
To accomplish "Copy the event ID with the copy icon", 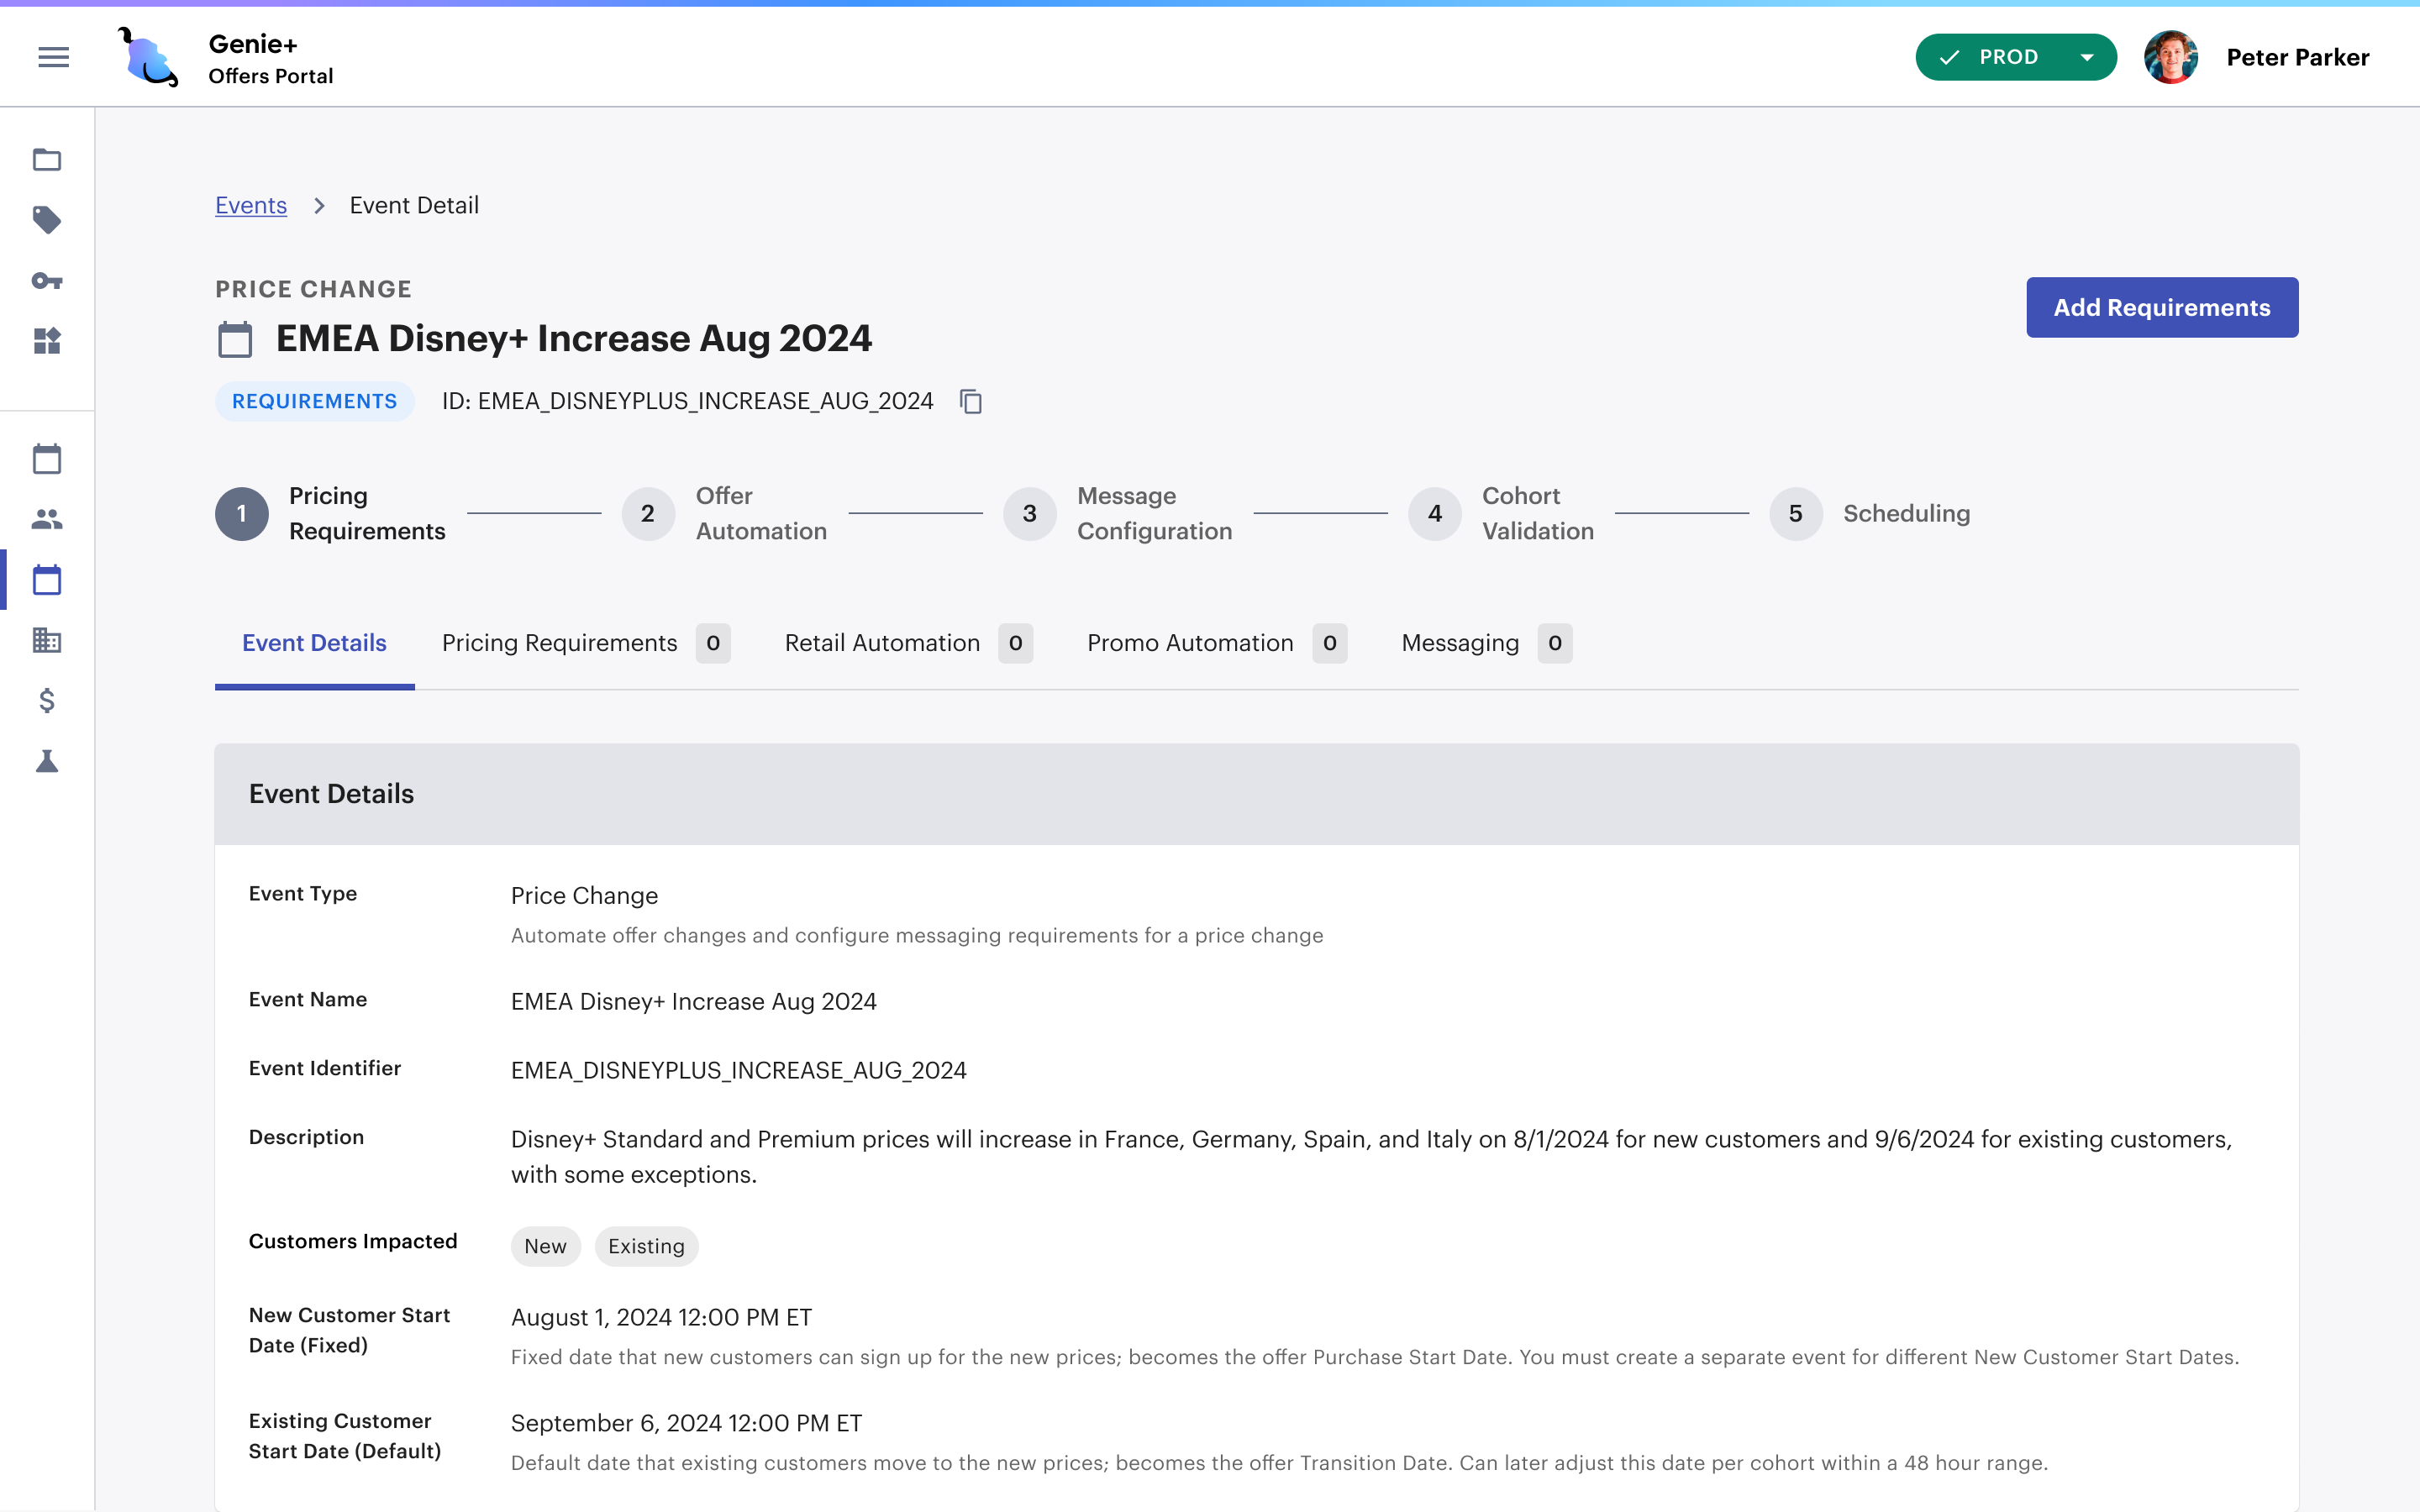I will pos(970,401).
